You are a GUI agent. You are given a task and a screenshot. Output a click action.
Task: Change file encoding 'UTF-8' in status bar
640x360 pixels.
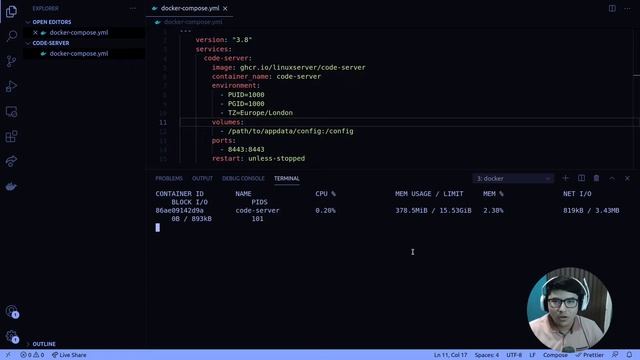pyautogui.click(x=514, y=355)
